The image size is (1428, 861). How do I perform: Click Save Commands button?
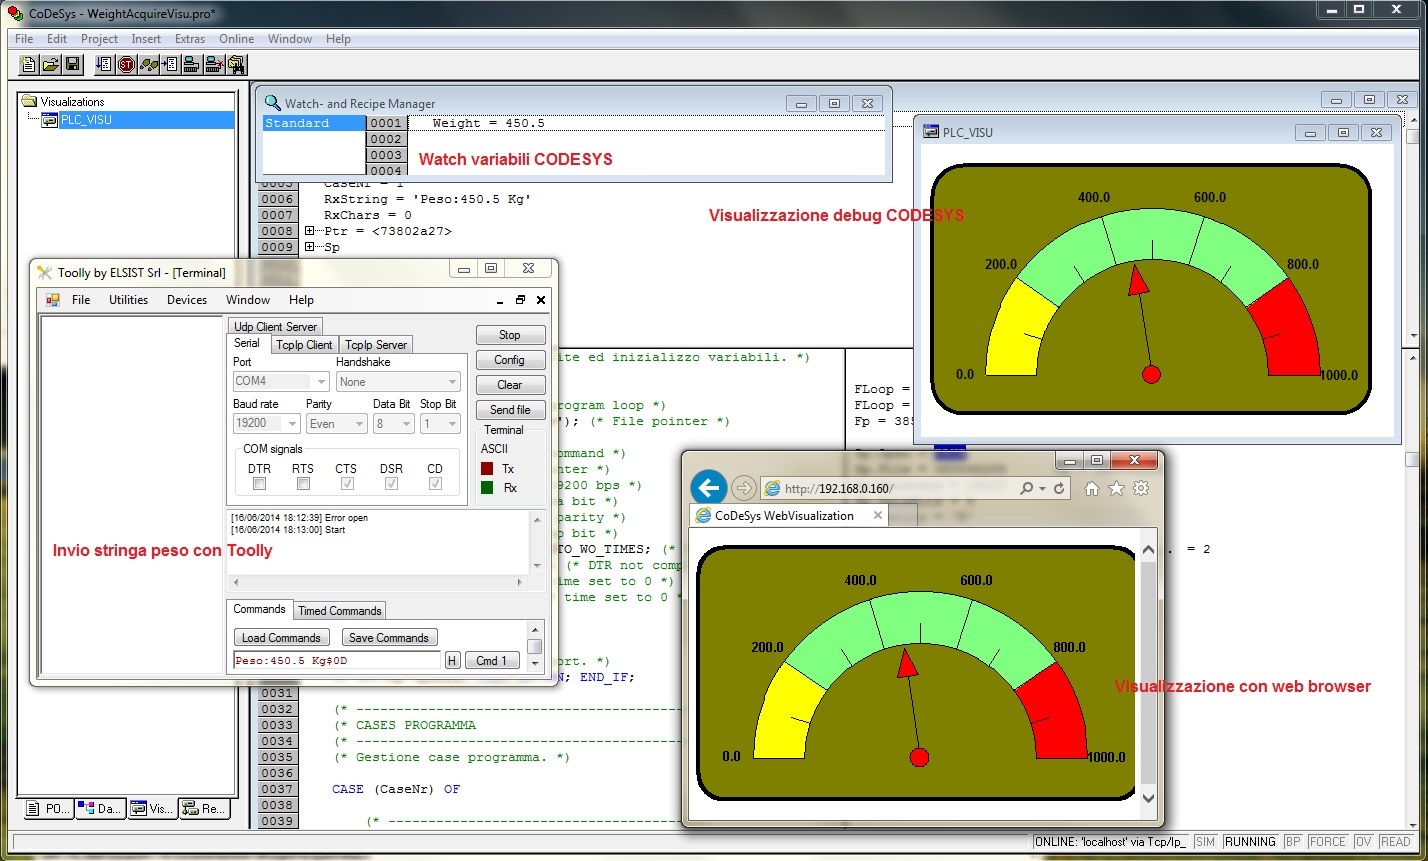coord(389,637)
